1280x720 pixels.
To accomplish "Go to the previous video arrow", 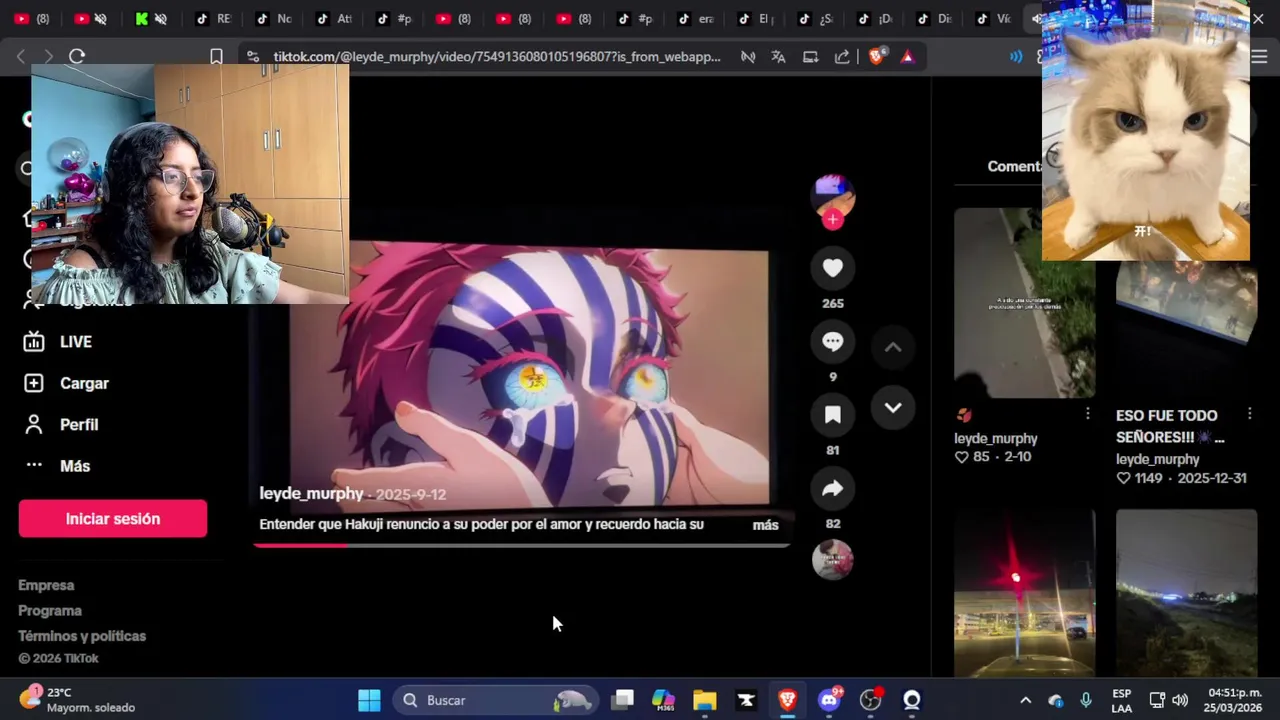I will click(893, 347).
